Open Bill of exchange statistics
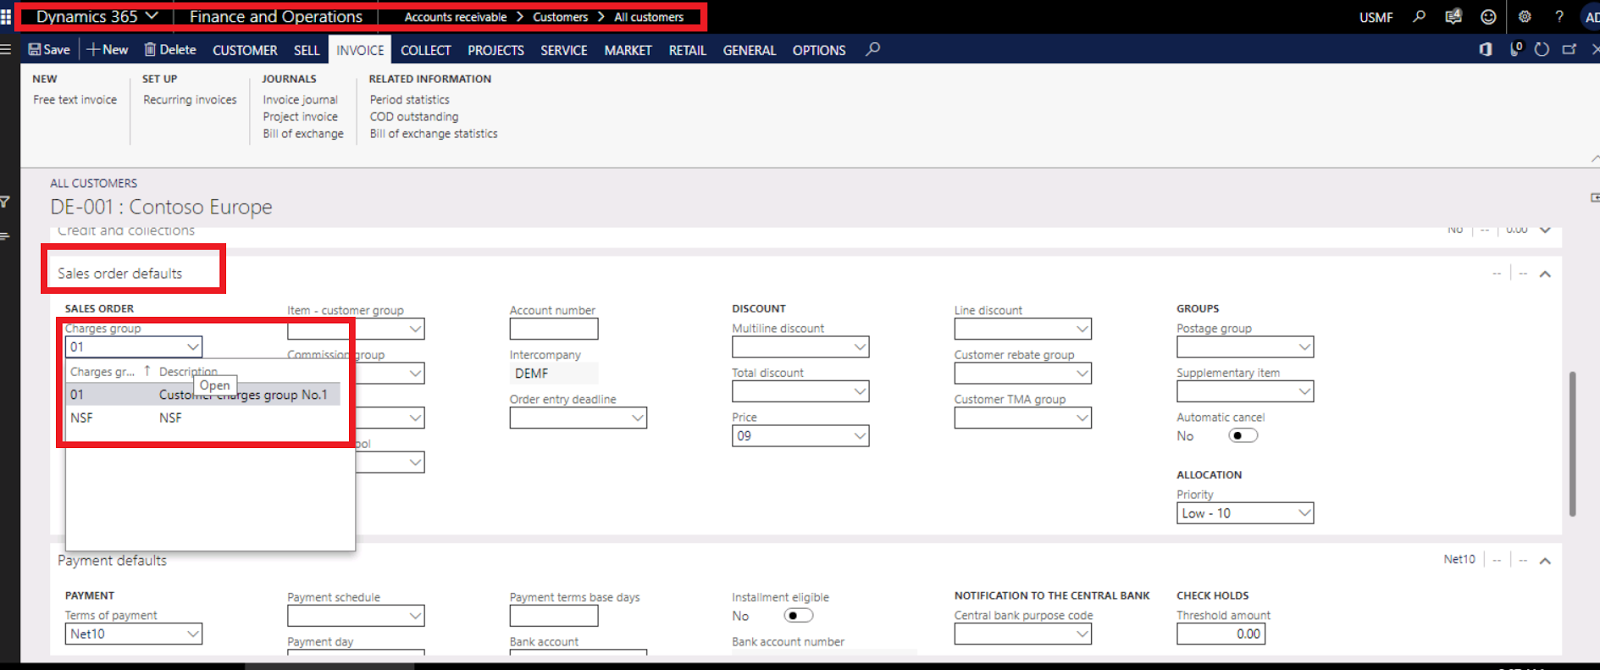 434,134
